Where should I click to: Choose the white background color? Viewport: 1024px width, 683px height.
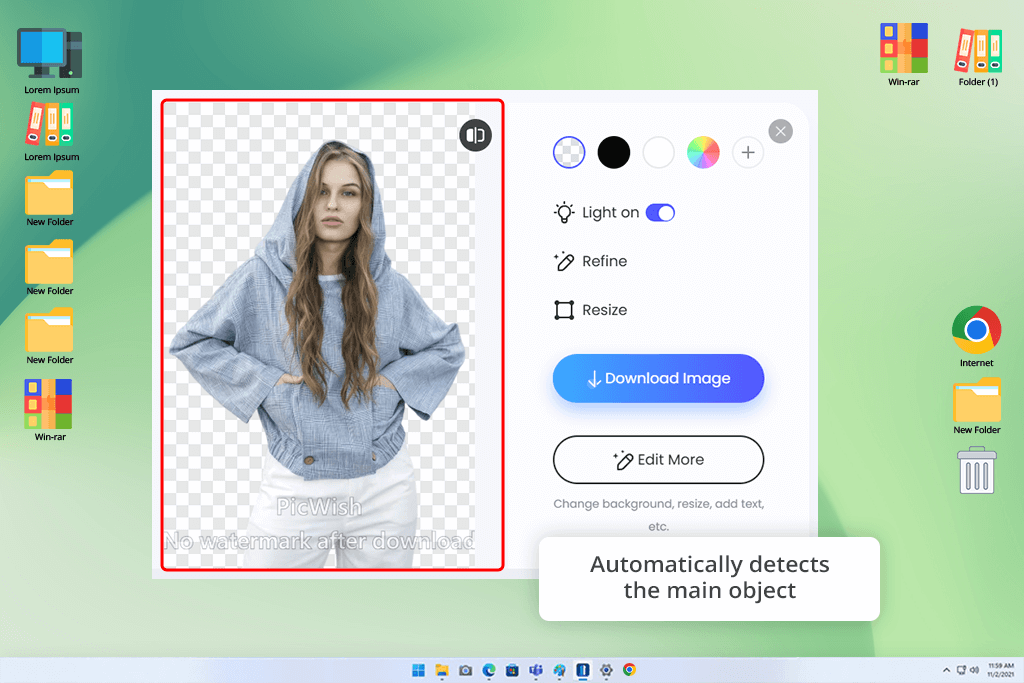click(x=658, y=153)
